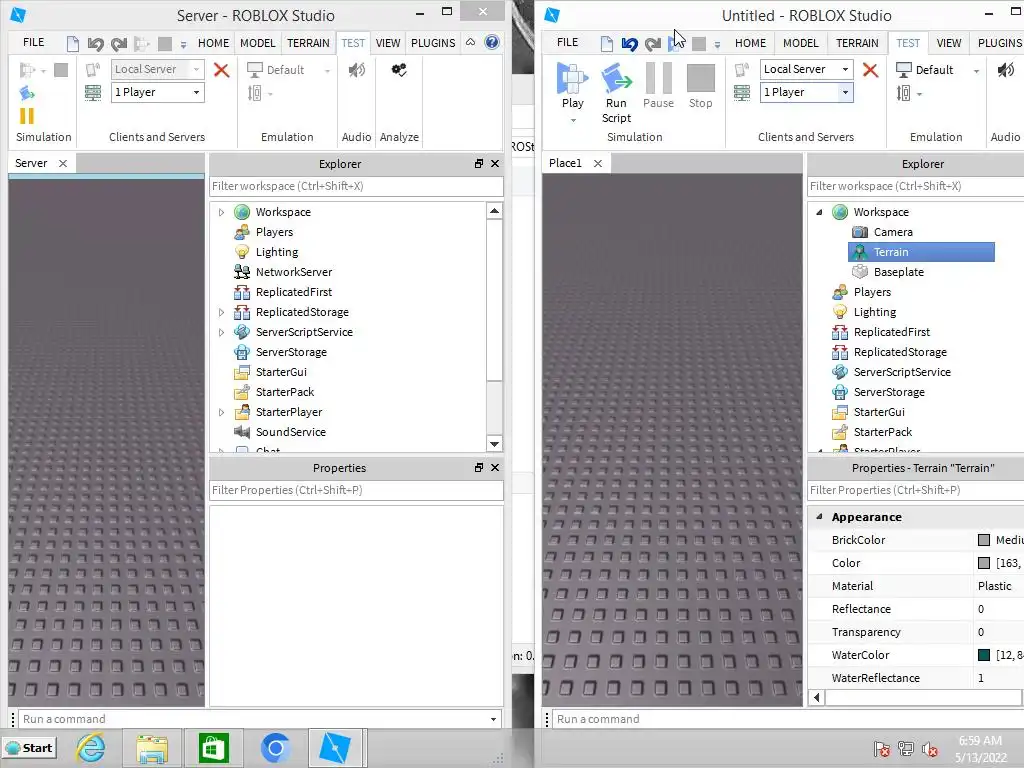The image size is (1024, 768).
Task: Click the New file icon in Server window
Action: click(72, 44)
